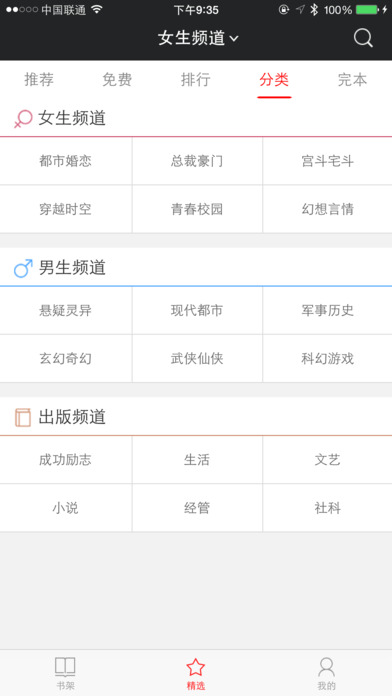Viewport: 392px width, 696px height.
Task: Switch to the 完本 tab
Action: (352, 80)
